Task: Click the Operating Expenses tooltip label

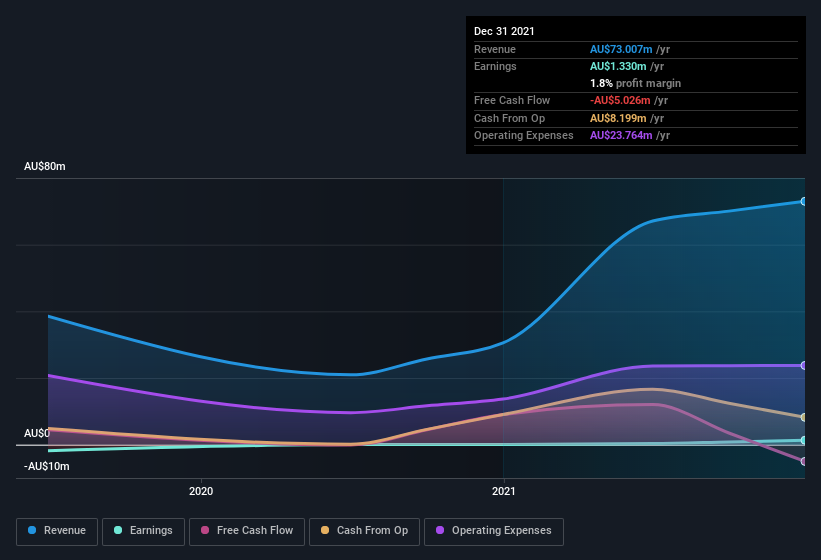Action: coord(524,136)
